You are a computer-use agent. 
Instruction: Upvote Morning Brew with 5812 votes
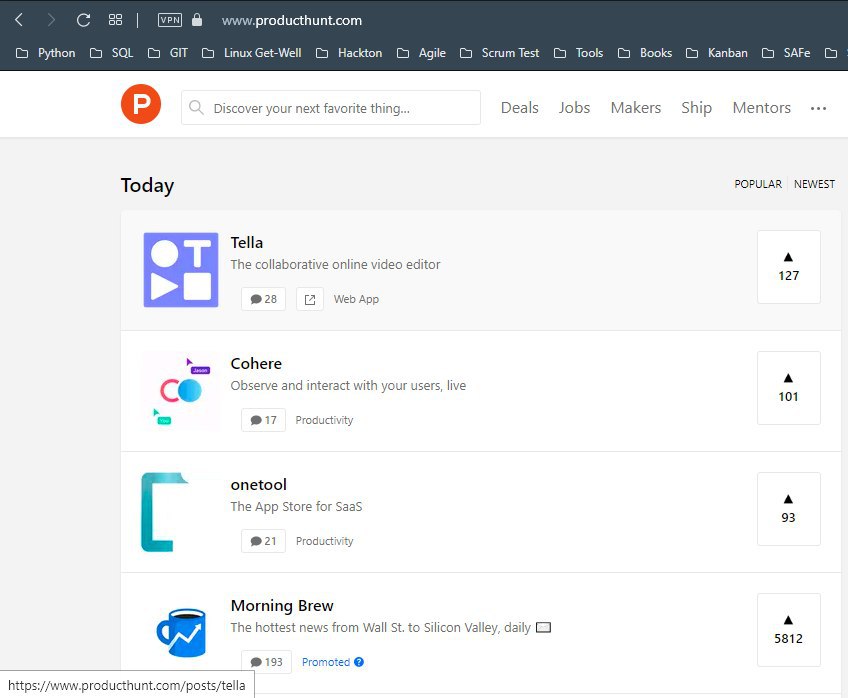789,630
